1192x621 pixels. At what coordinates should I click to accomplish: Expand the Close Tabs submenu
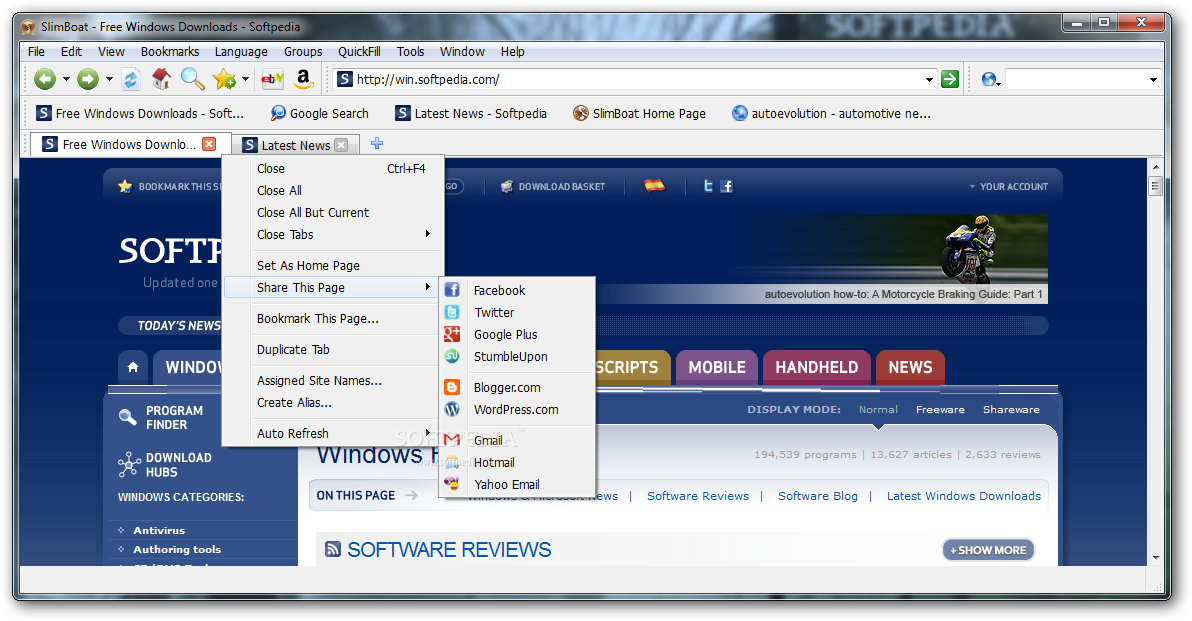333,235
